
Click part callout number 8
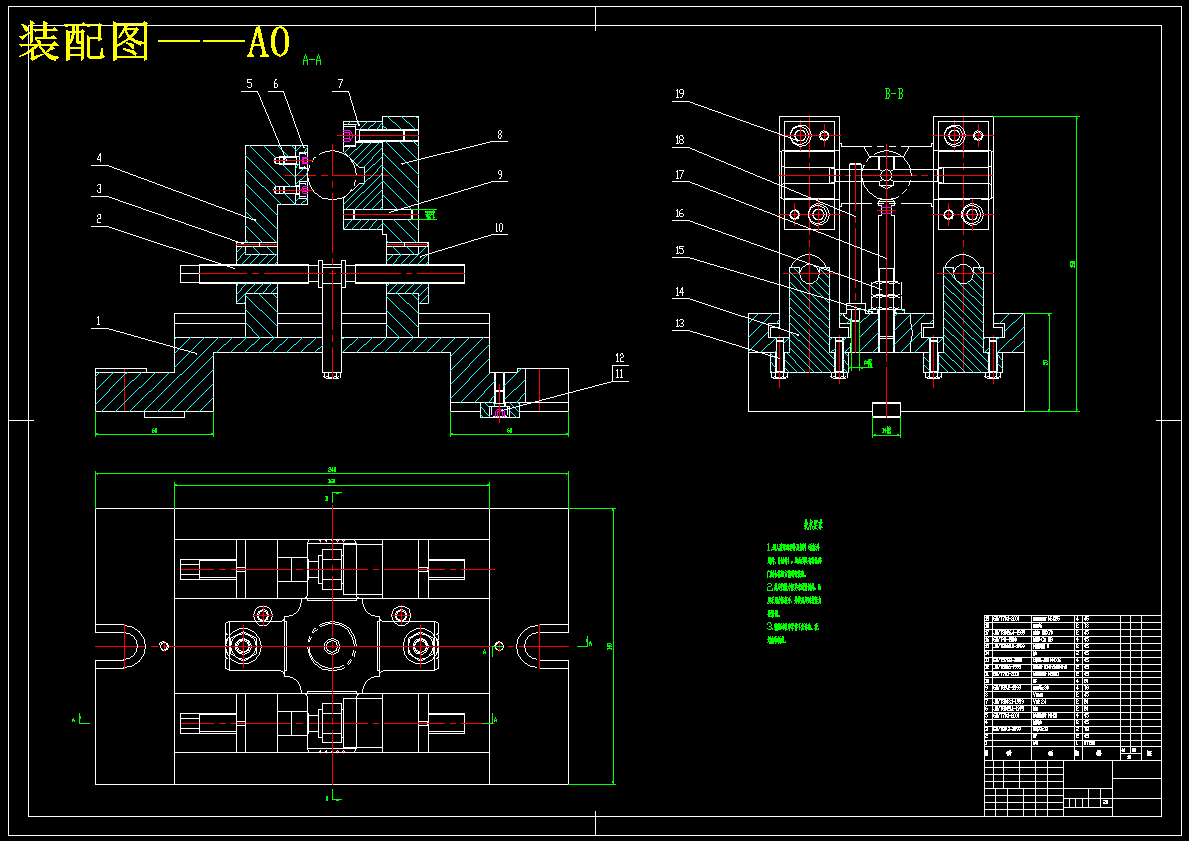coord(499,135)
